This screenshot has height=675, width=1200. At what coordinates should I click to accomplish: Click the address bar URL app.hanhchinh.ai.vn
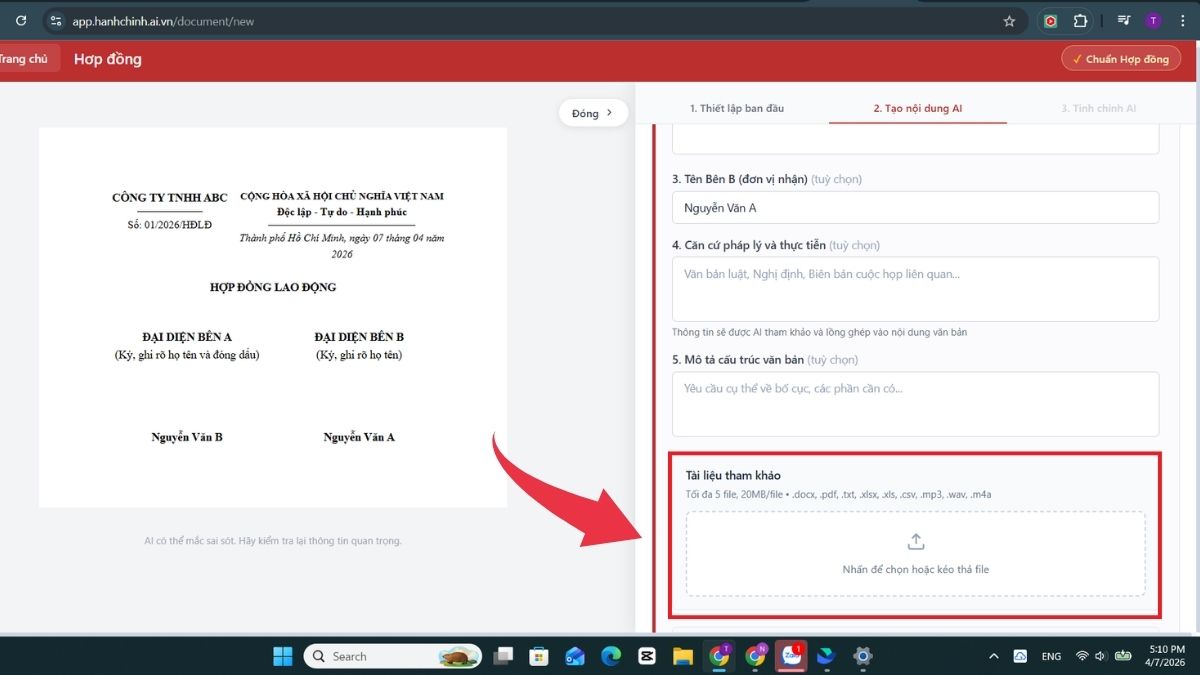163,21
